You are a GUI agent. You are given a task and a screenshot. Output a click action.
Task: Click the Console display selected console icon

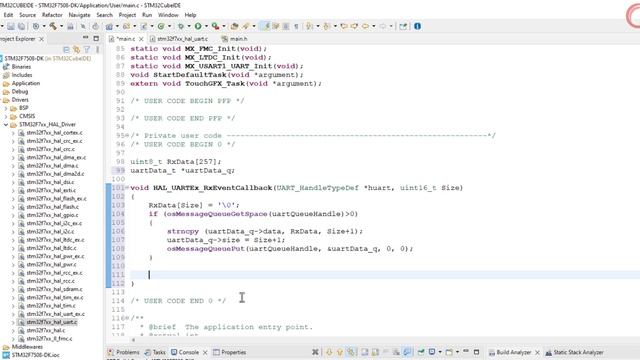point(431,352)
